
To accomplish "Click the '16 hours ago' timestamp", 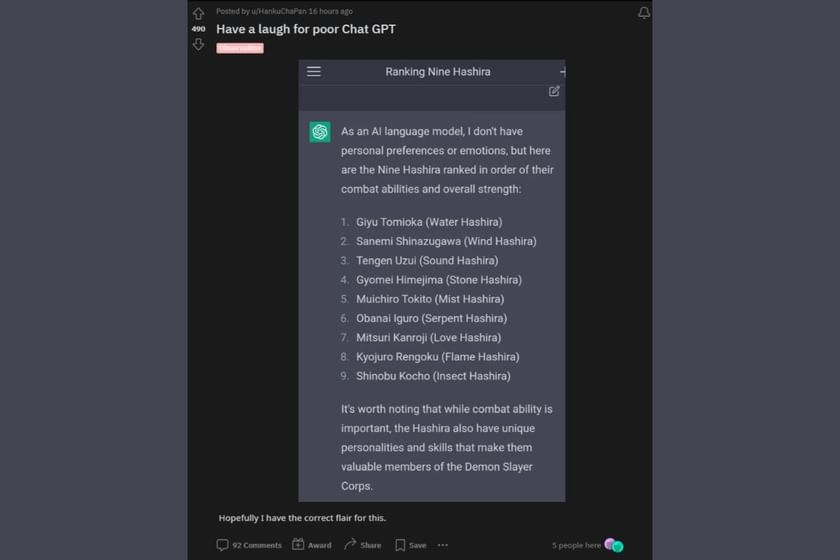I will (330, 11).
